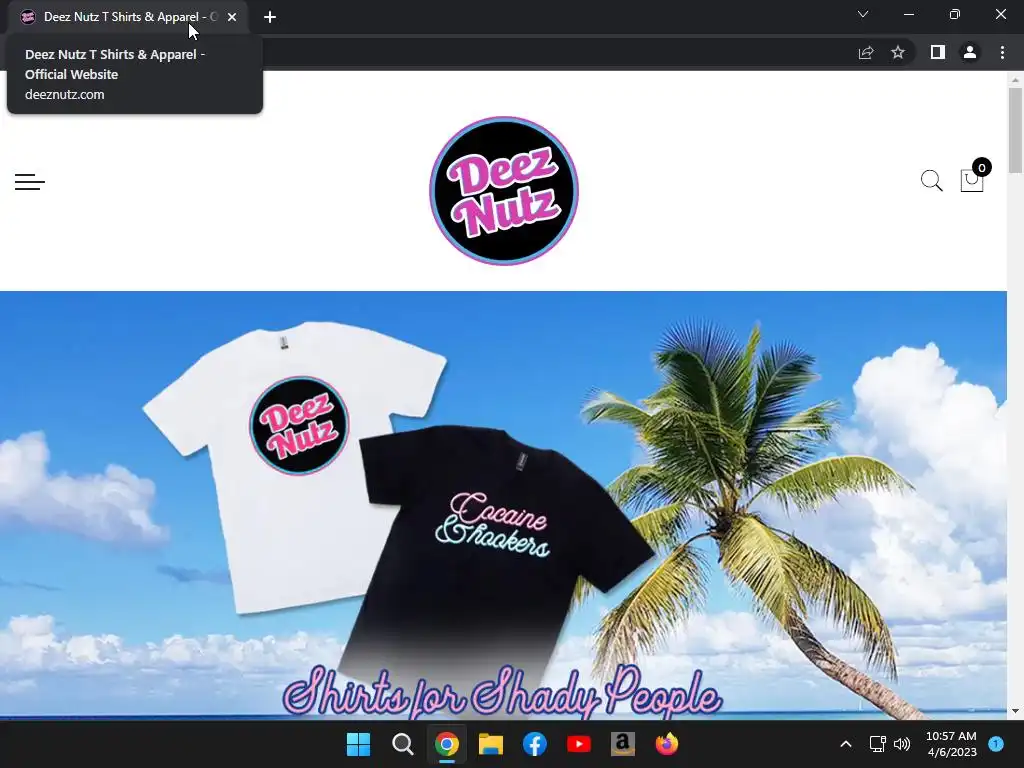Viewport: 1024px width, 768px height.
Task: Open the network status tray icon
Action: (877, 744)
